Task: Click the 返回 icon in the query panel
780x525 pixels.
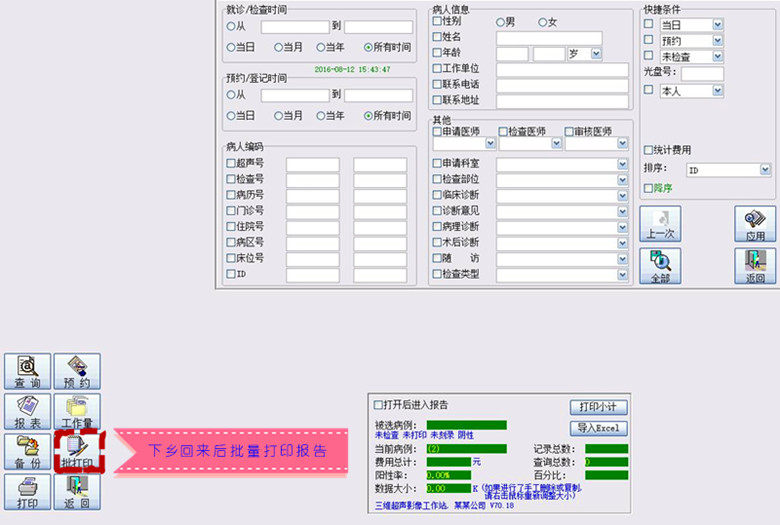Action: 755,266
